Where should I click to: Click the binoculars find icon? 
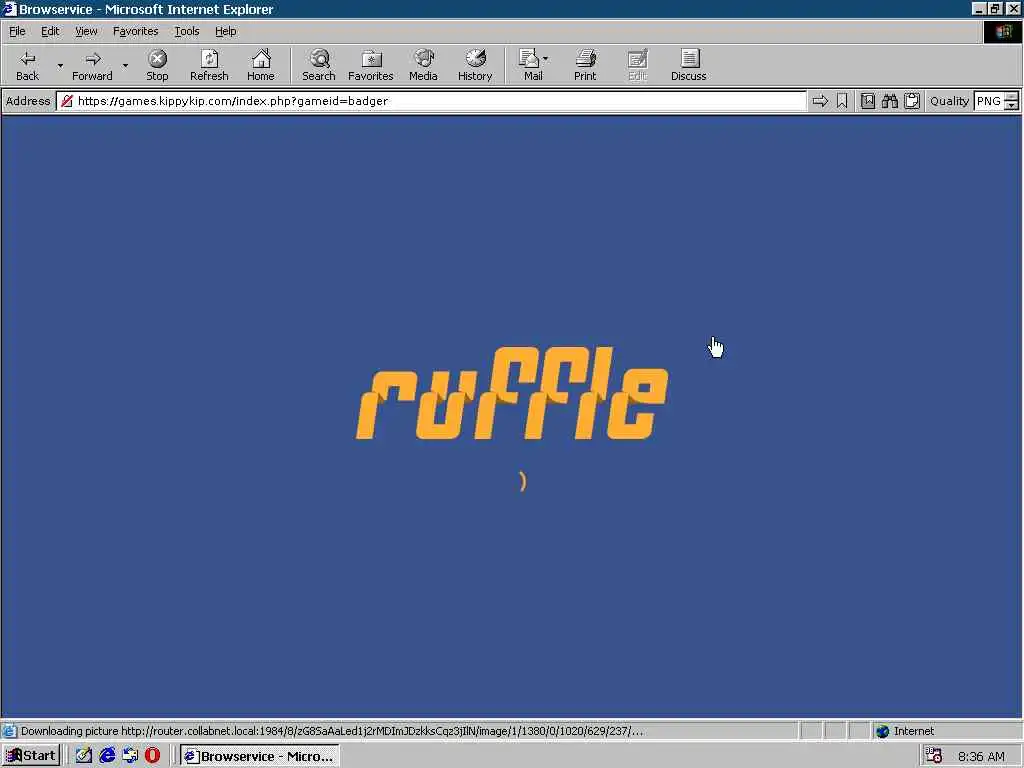[x=890, y=101]
